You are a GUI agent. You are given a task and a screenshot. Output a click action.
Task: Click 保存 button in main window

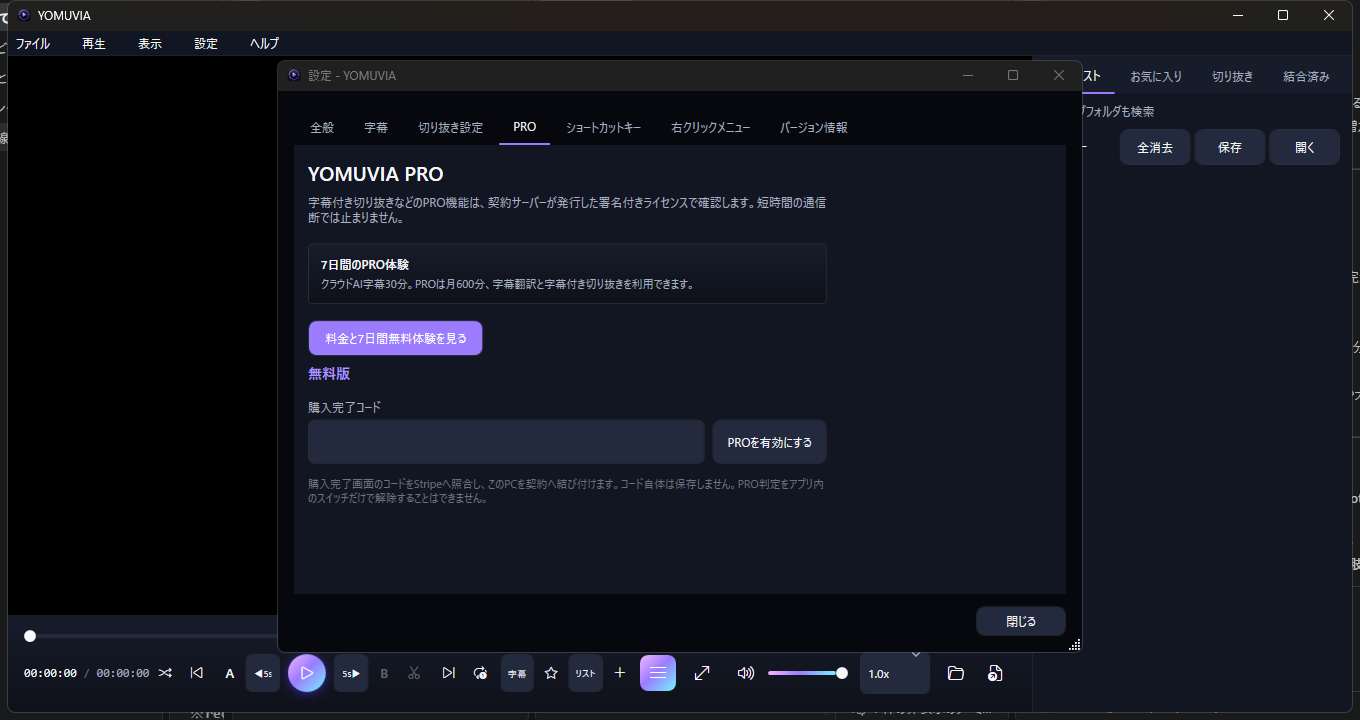coord(1230,147)
